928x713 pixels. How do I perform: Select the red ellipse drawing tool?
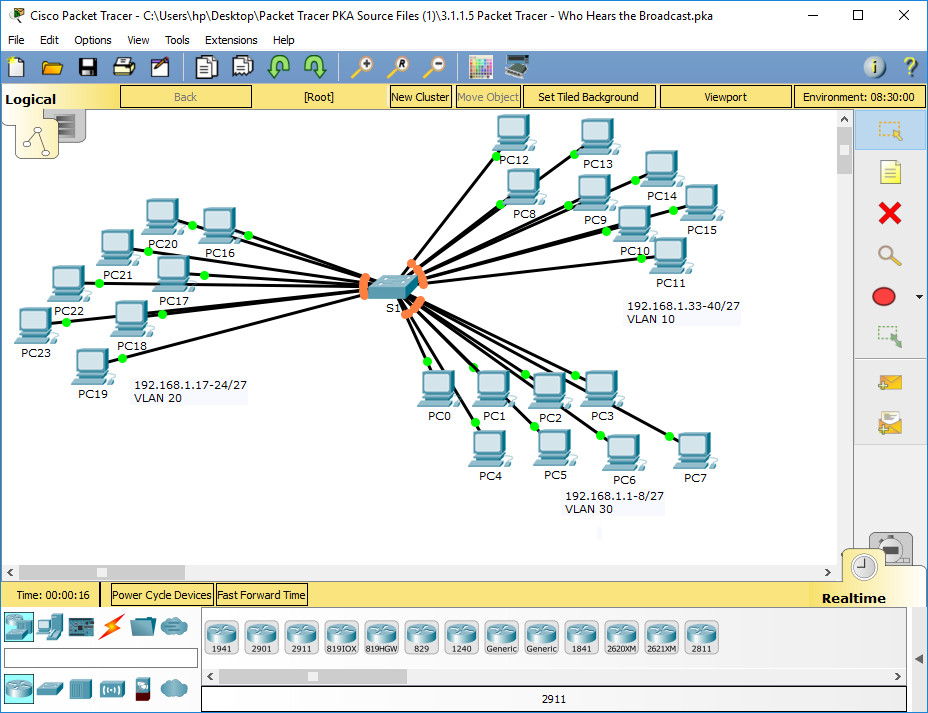click(x=884, y=296)
